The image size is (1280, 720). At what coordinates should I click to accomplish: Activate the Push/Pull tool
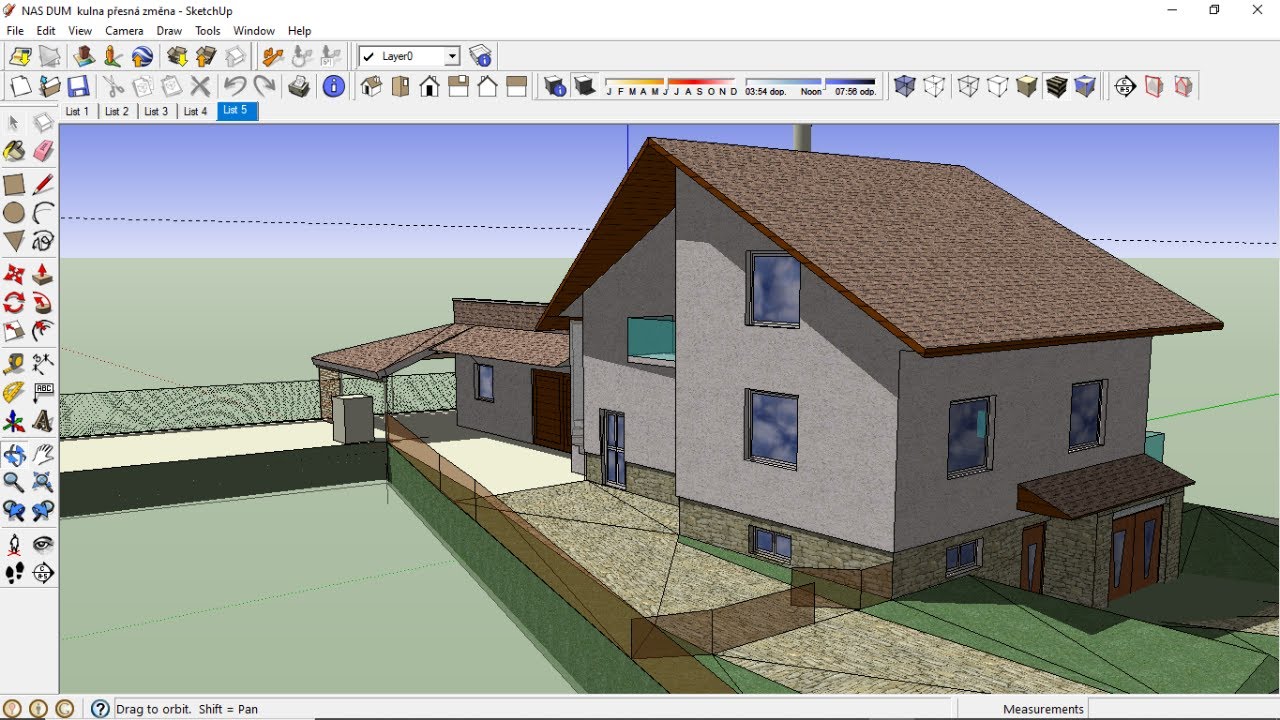click(43, 274)
